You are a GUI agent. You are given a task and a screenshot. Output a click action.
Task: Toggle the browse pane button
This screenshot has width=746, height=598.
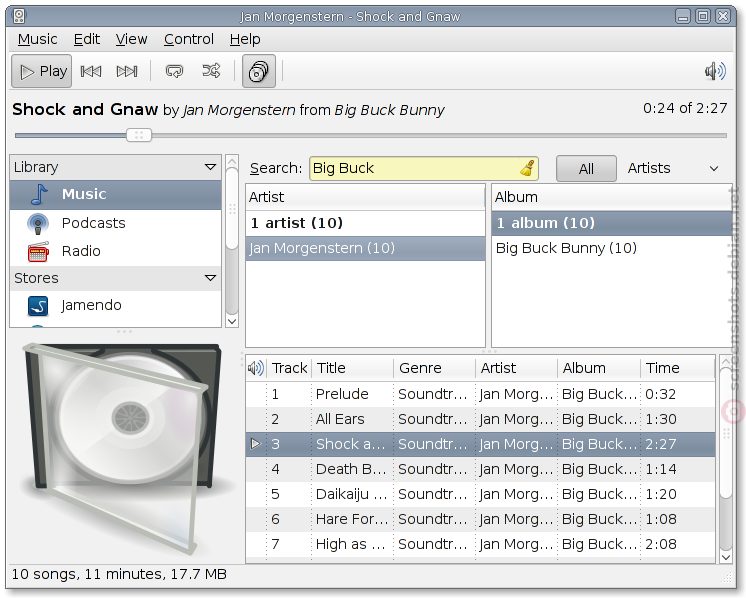pos(259,71)
